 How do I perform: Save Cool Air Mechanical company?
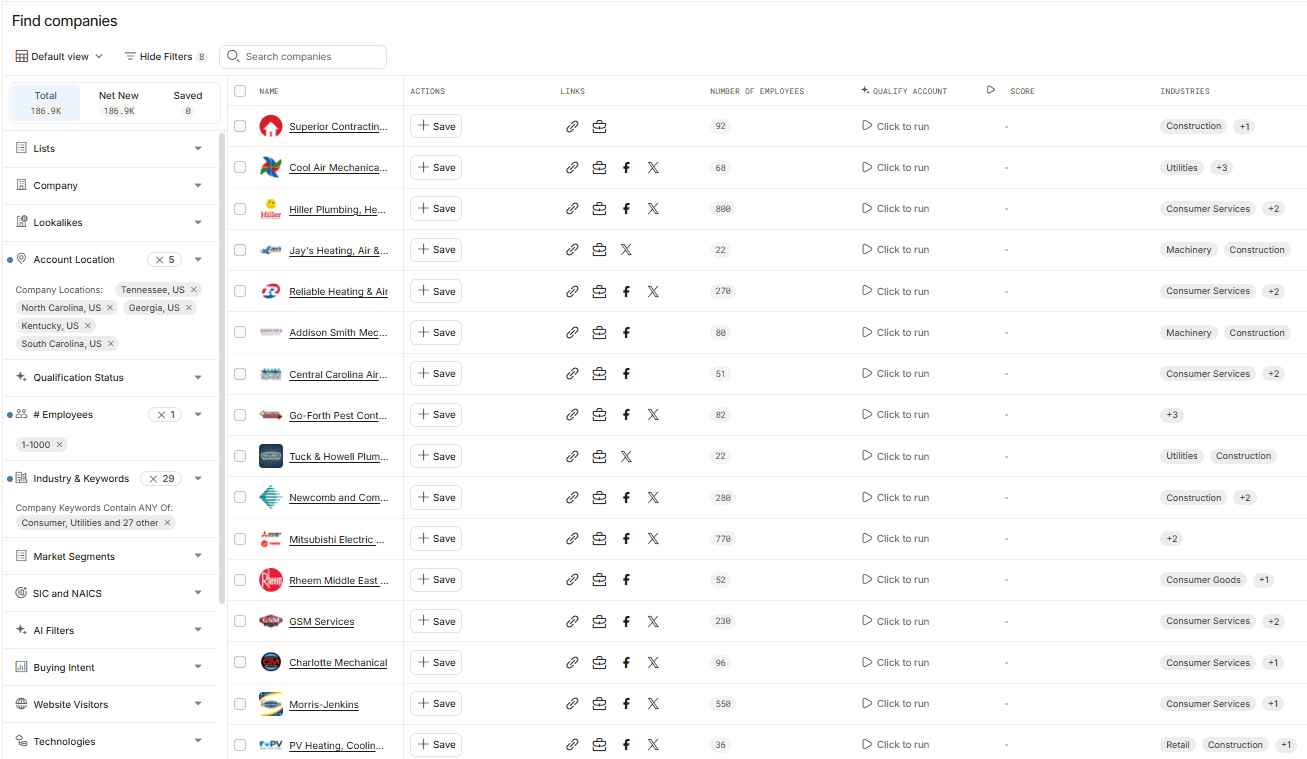pos(436,168)
